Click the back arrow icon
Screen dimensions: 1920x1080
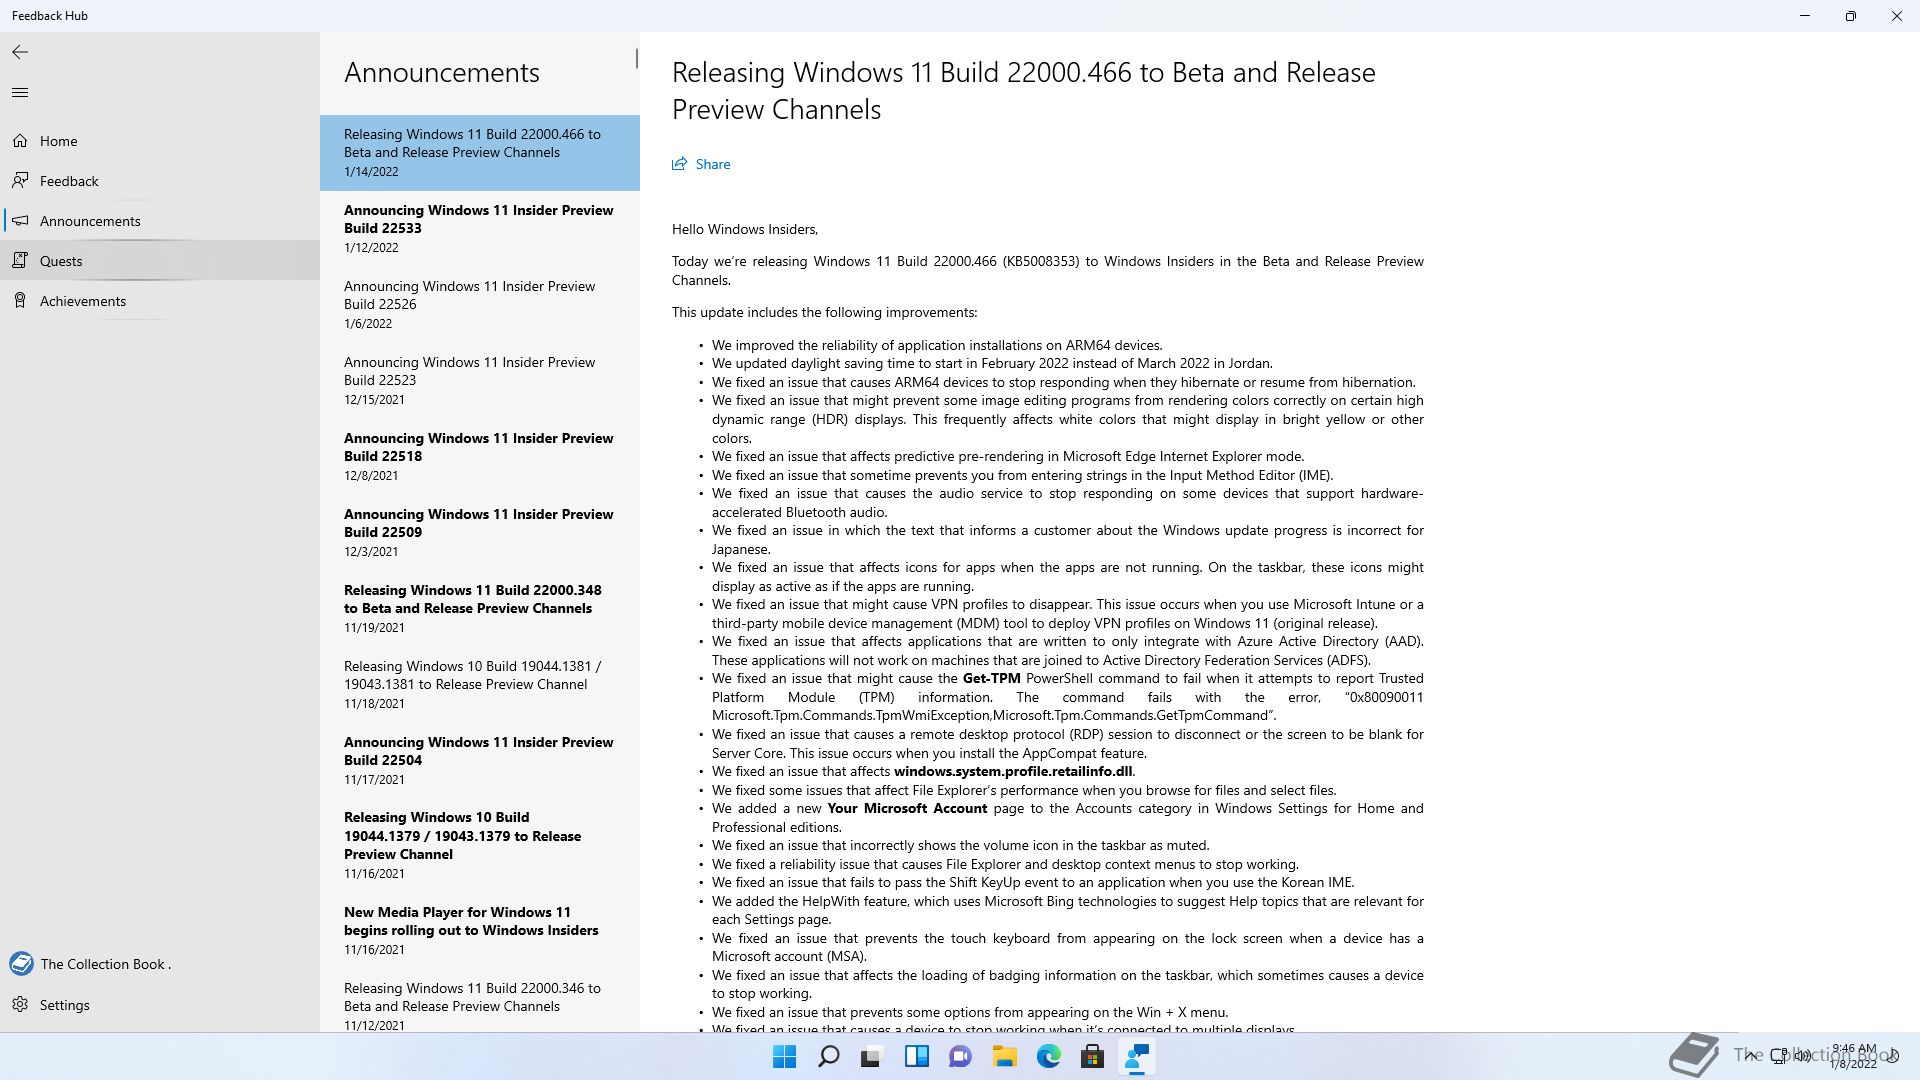point(20,52)
